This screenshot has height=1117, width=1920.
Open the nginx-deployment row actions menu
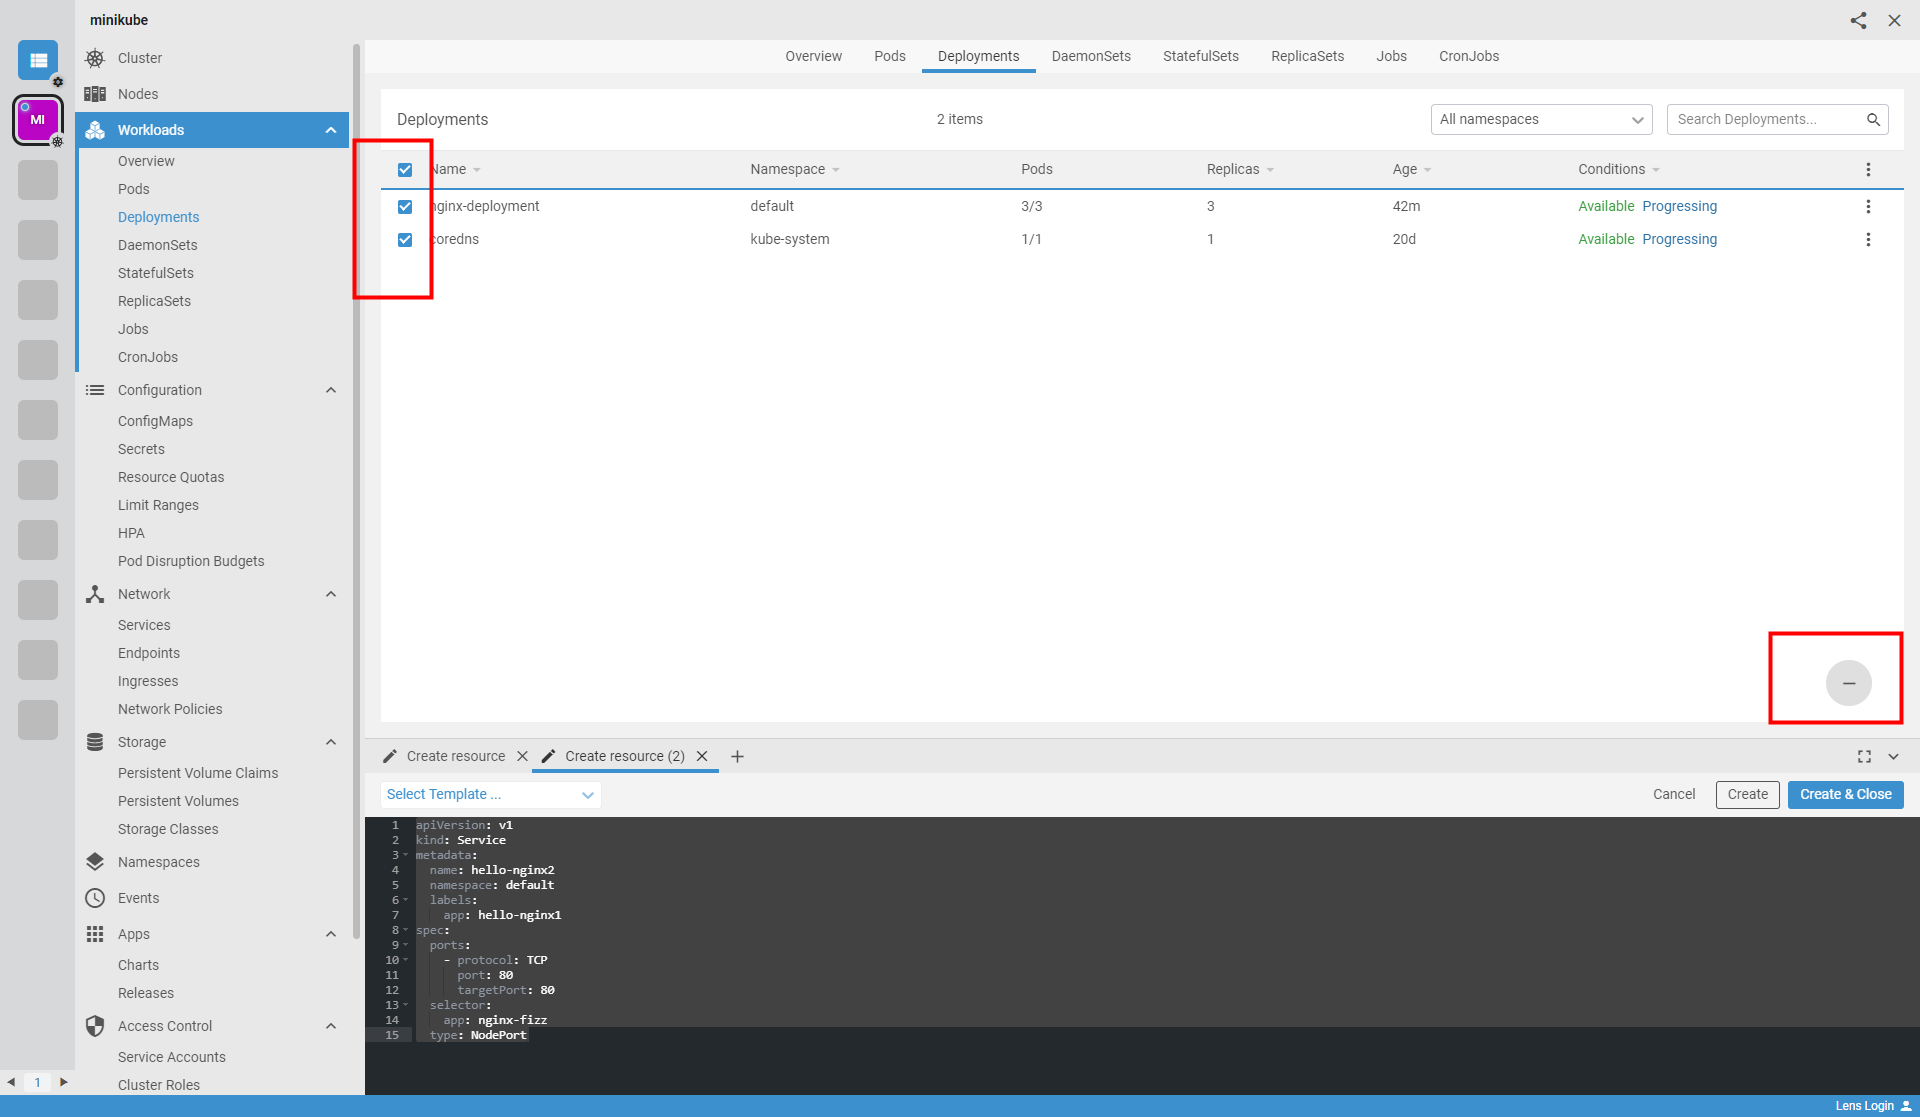[x=1868, y=206]
